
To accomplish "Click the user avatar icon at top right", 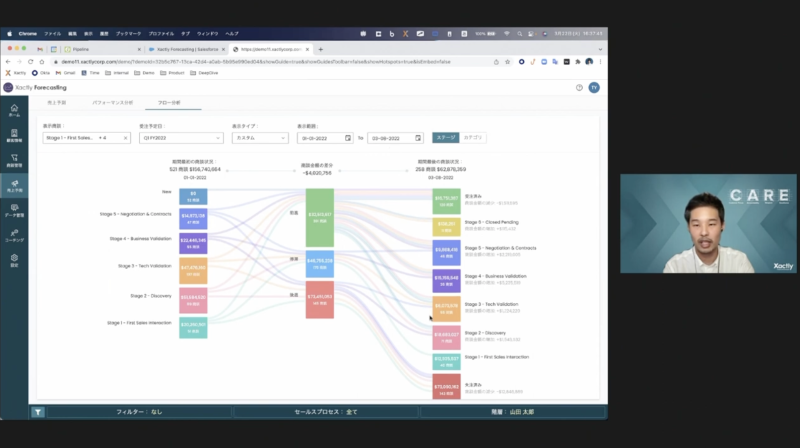I will (x=593, y=87).
